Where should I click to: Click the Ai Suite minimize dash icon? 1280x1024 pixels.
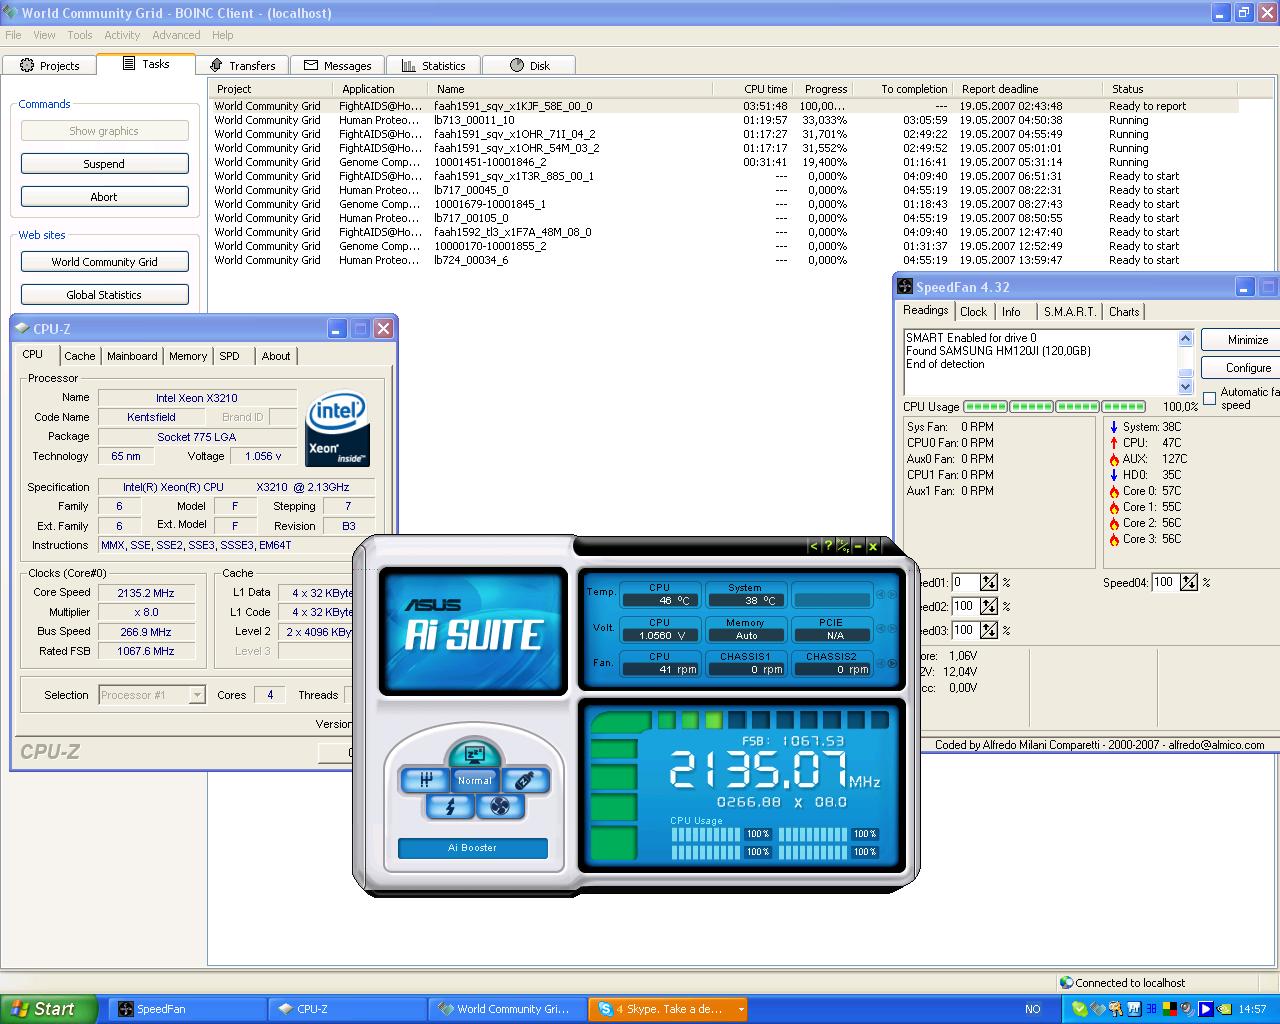tap(858, 546)
